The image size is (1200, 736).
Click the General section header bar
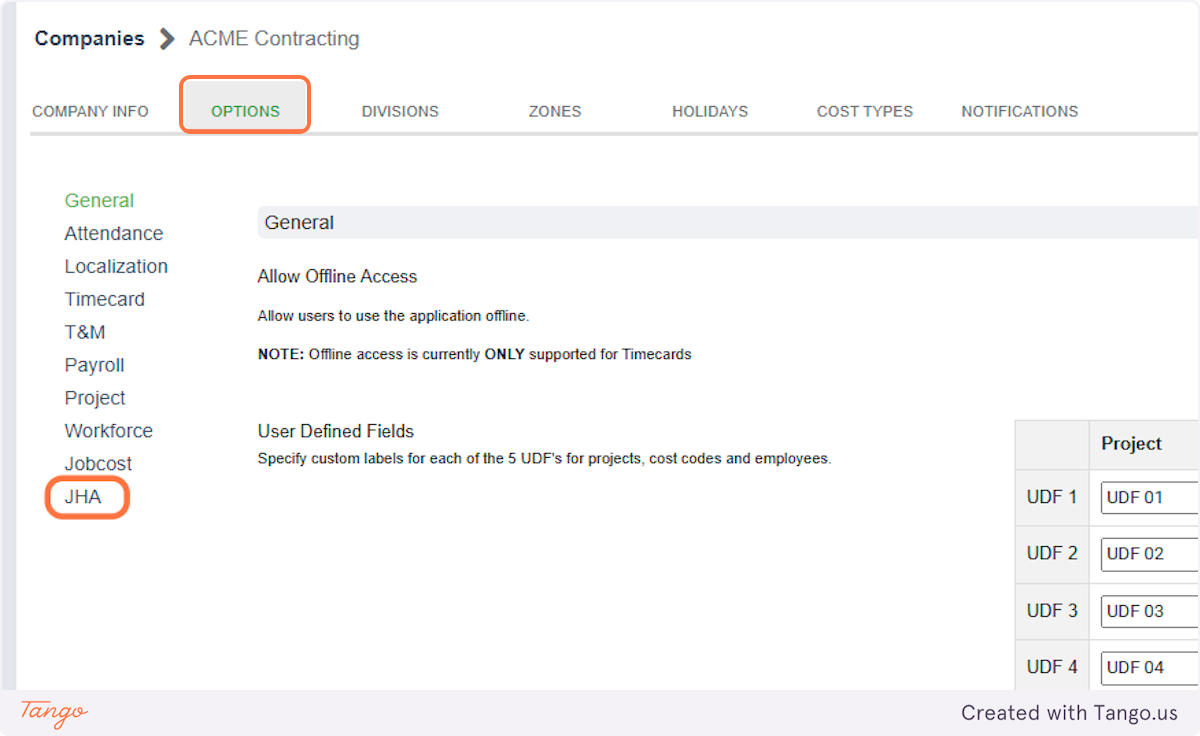[728, 222]
